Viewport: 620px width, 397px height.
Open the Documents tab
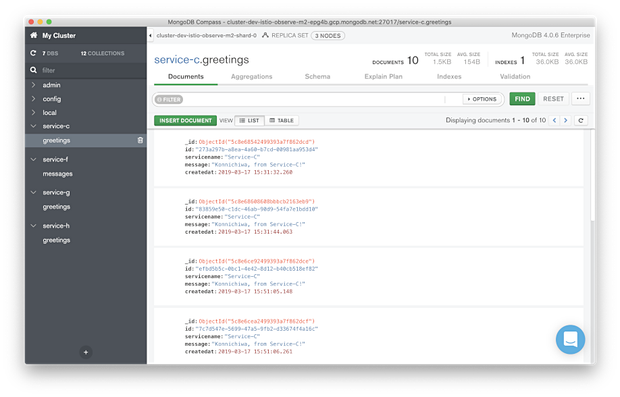[x=186, y=76]
